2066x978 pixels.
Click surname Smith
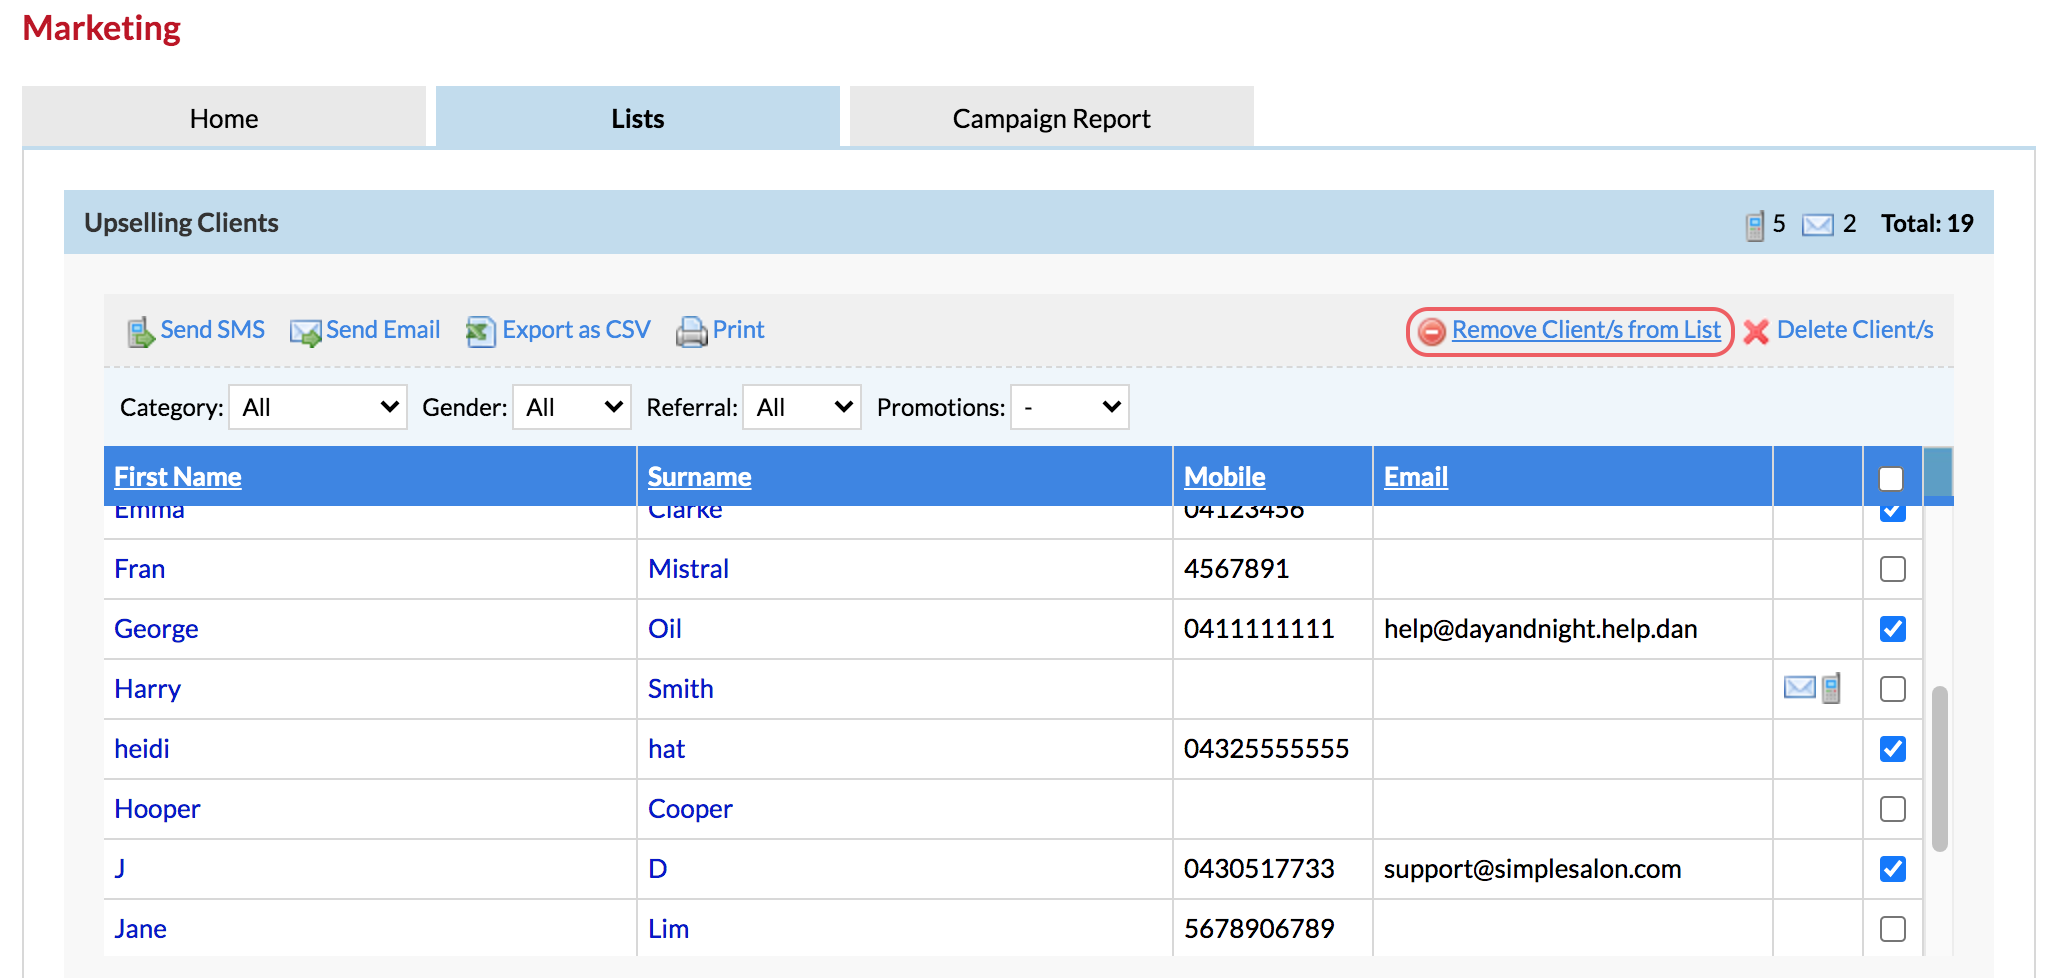click(x=681, y=689)
